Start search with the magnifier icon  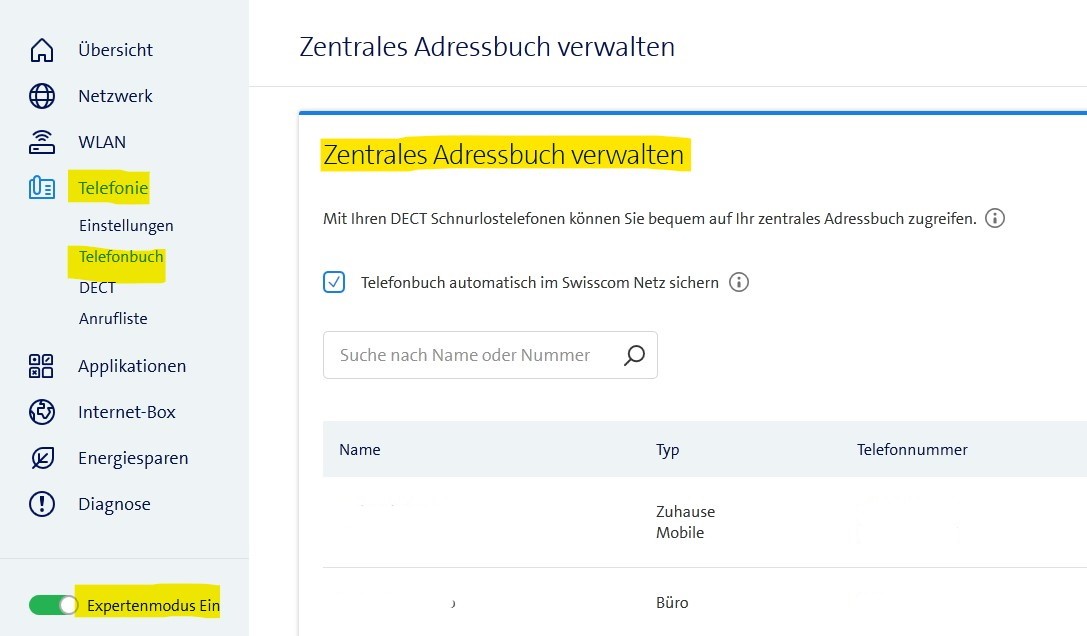coord(633,354)
